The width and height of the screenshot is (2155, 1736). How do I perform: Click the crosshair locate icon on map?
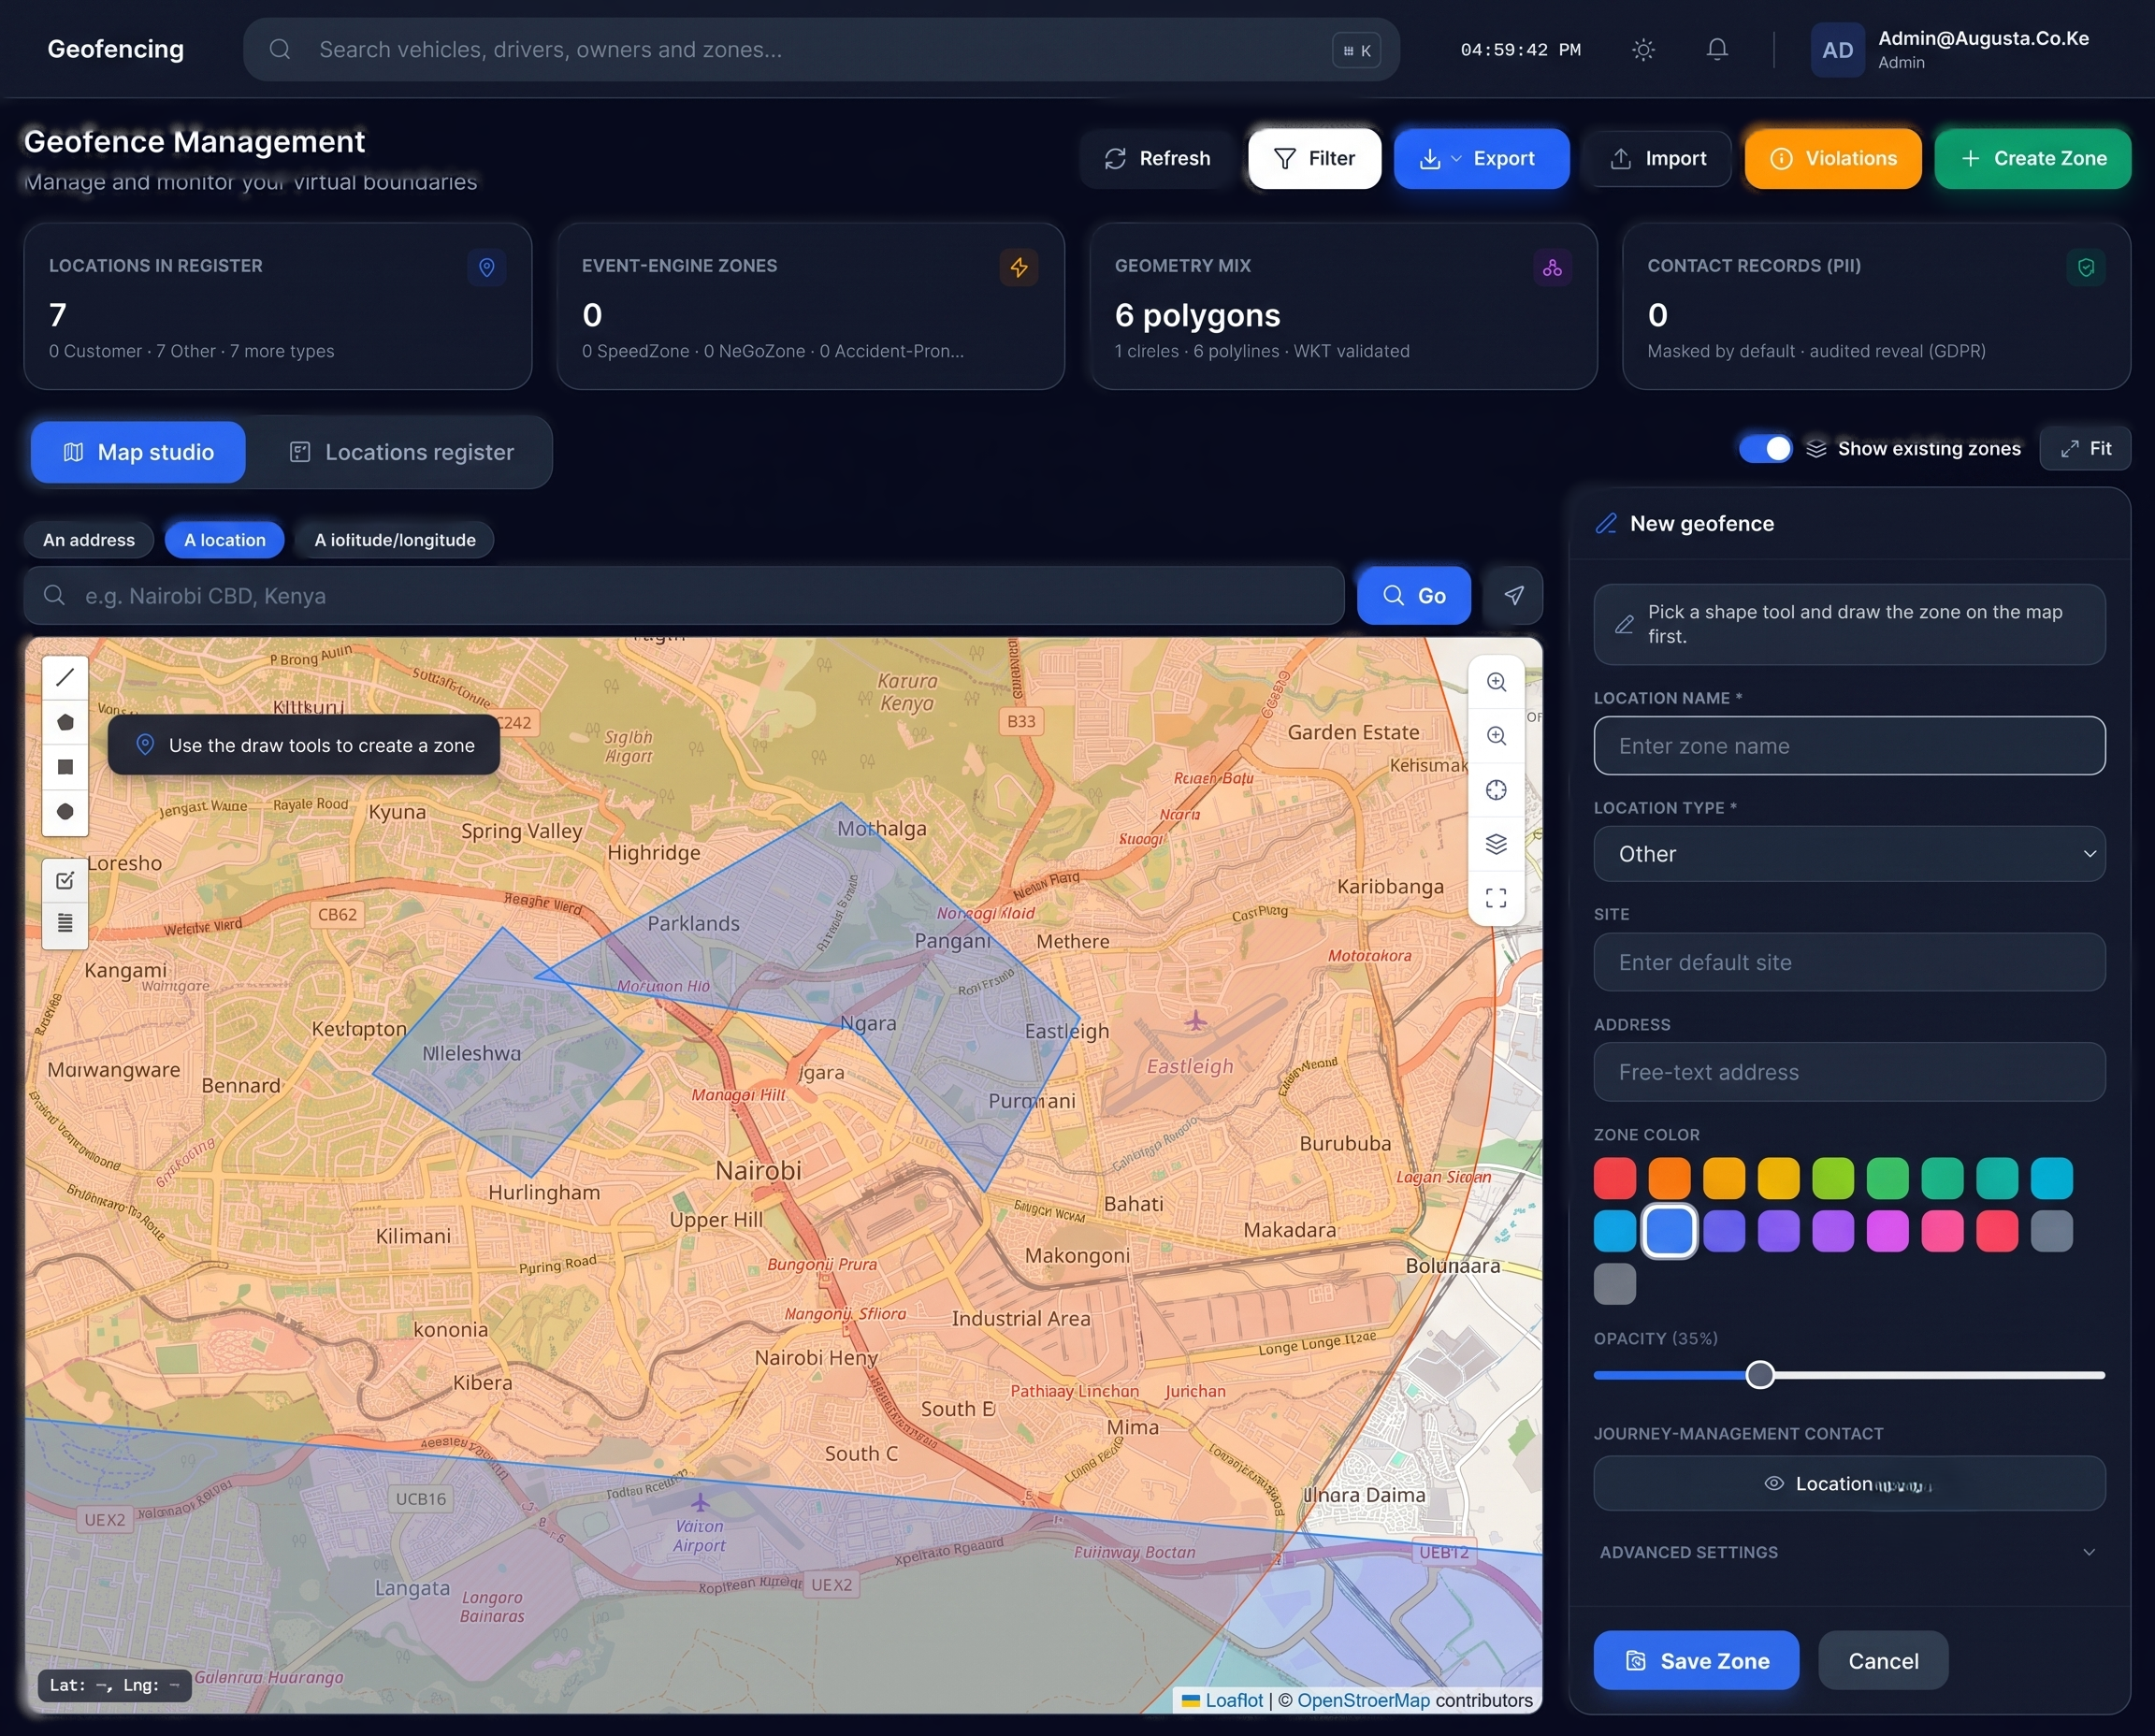click(x=1496, y=790)
